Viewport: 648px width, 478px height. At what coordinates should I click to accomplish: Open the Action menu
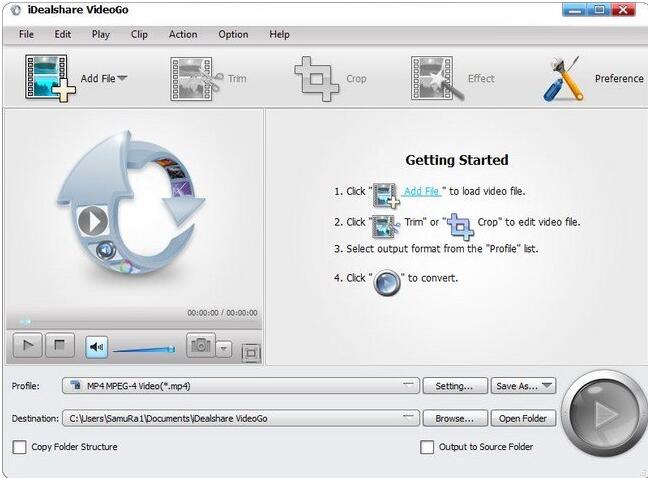pyautogui.click(x=183, y=34)
